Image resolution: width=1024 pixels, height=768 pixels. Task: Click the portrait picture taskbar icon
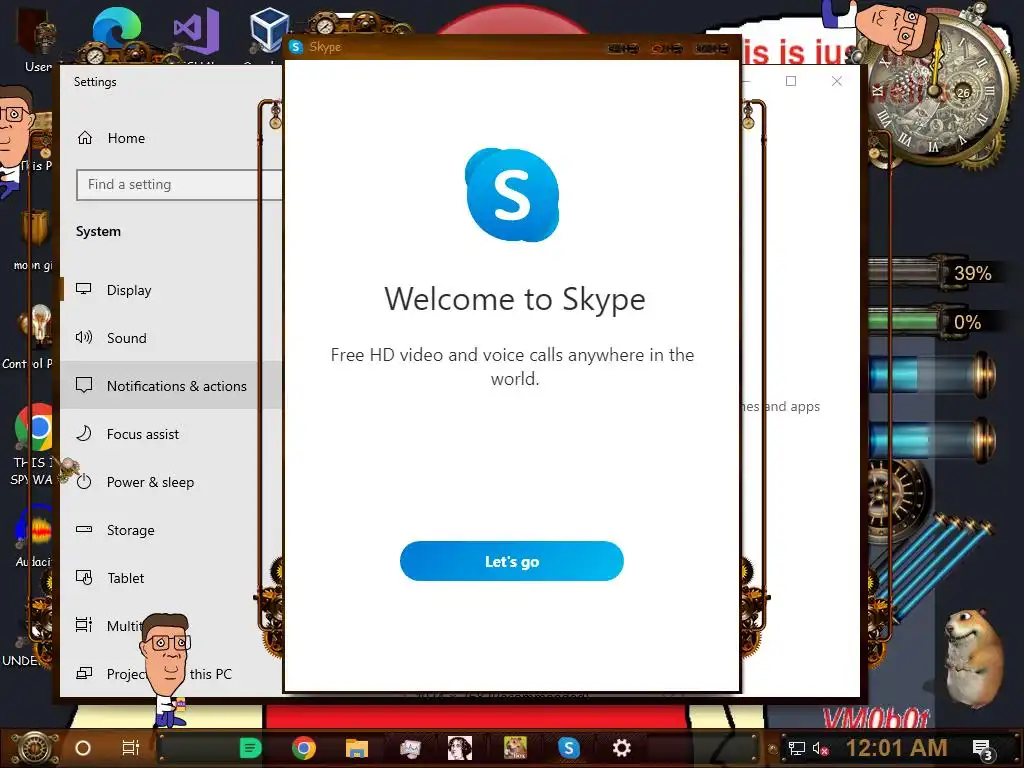[x=460, y=748]
